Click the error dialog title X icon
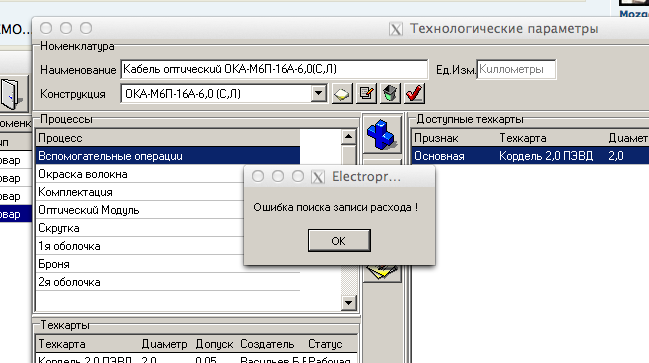The width and height of the screenshot is (649, 363). pyautogui.click(x=318, y=177)
